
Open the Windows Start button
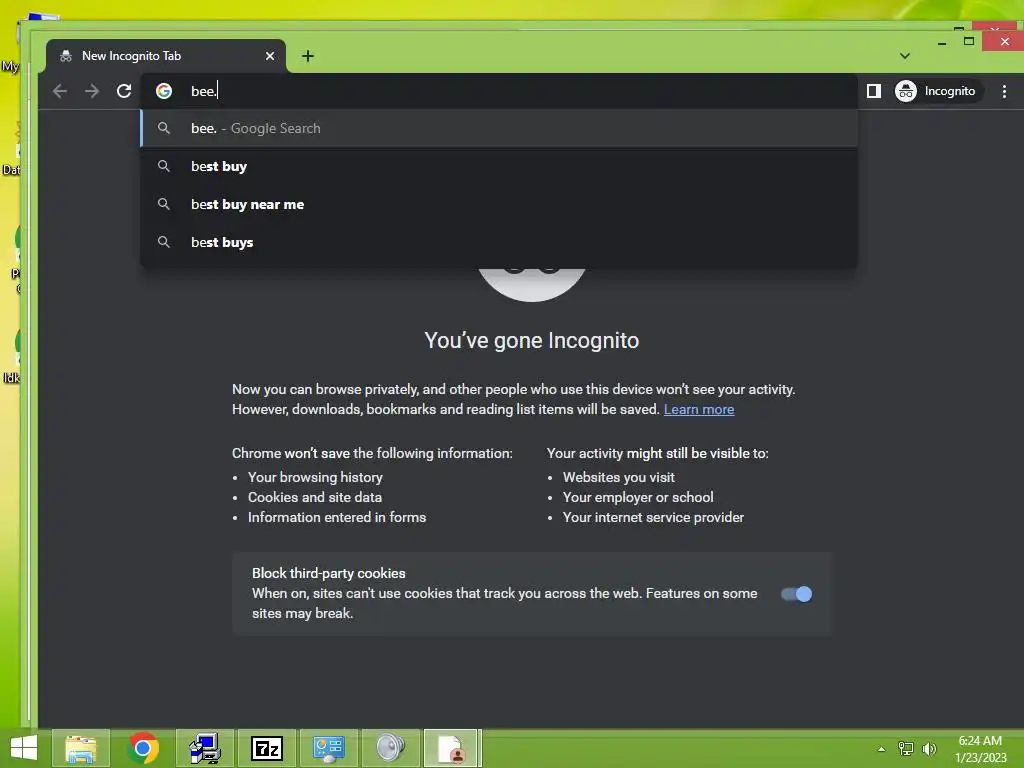coord(24,748)
